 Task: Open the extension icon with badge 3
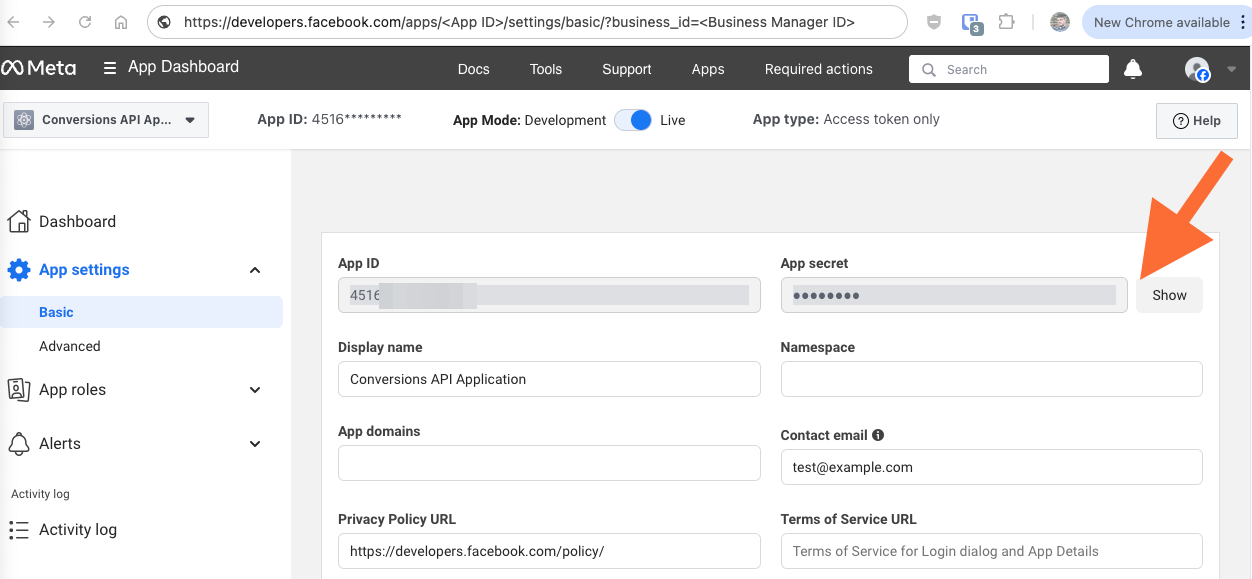point(970,23)
